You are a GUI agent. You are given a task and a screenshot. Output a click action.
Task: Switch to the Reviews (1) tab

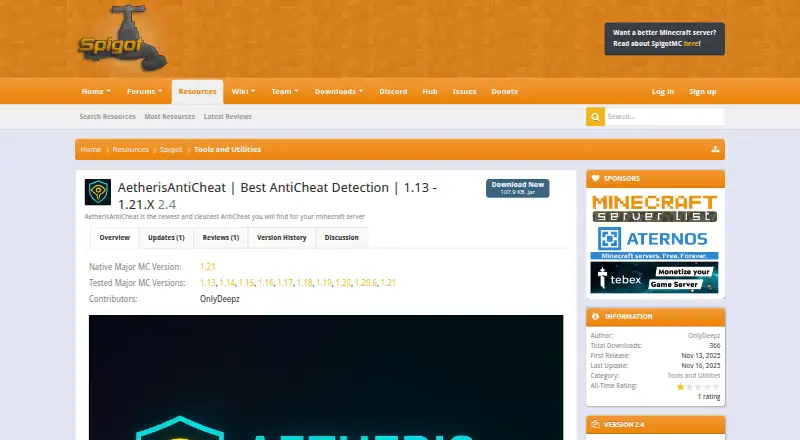click(x=221, y=238)
